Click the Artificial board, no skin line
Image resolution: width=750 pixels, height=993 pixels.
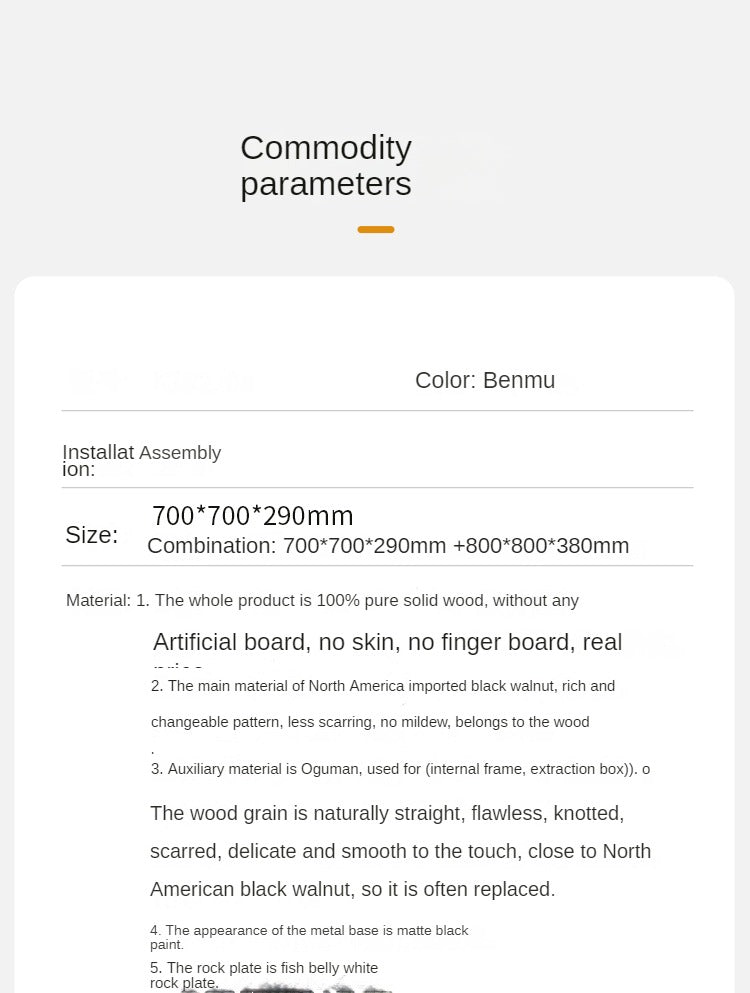coord(388,642)
